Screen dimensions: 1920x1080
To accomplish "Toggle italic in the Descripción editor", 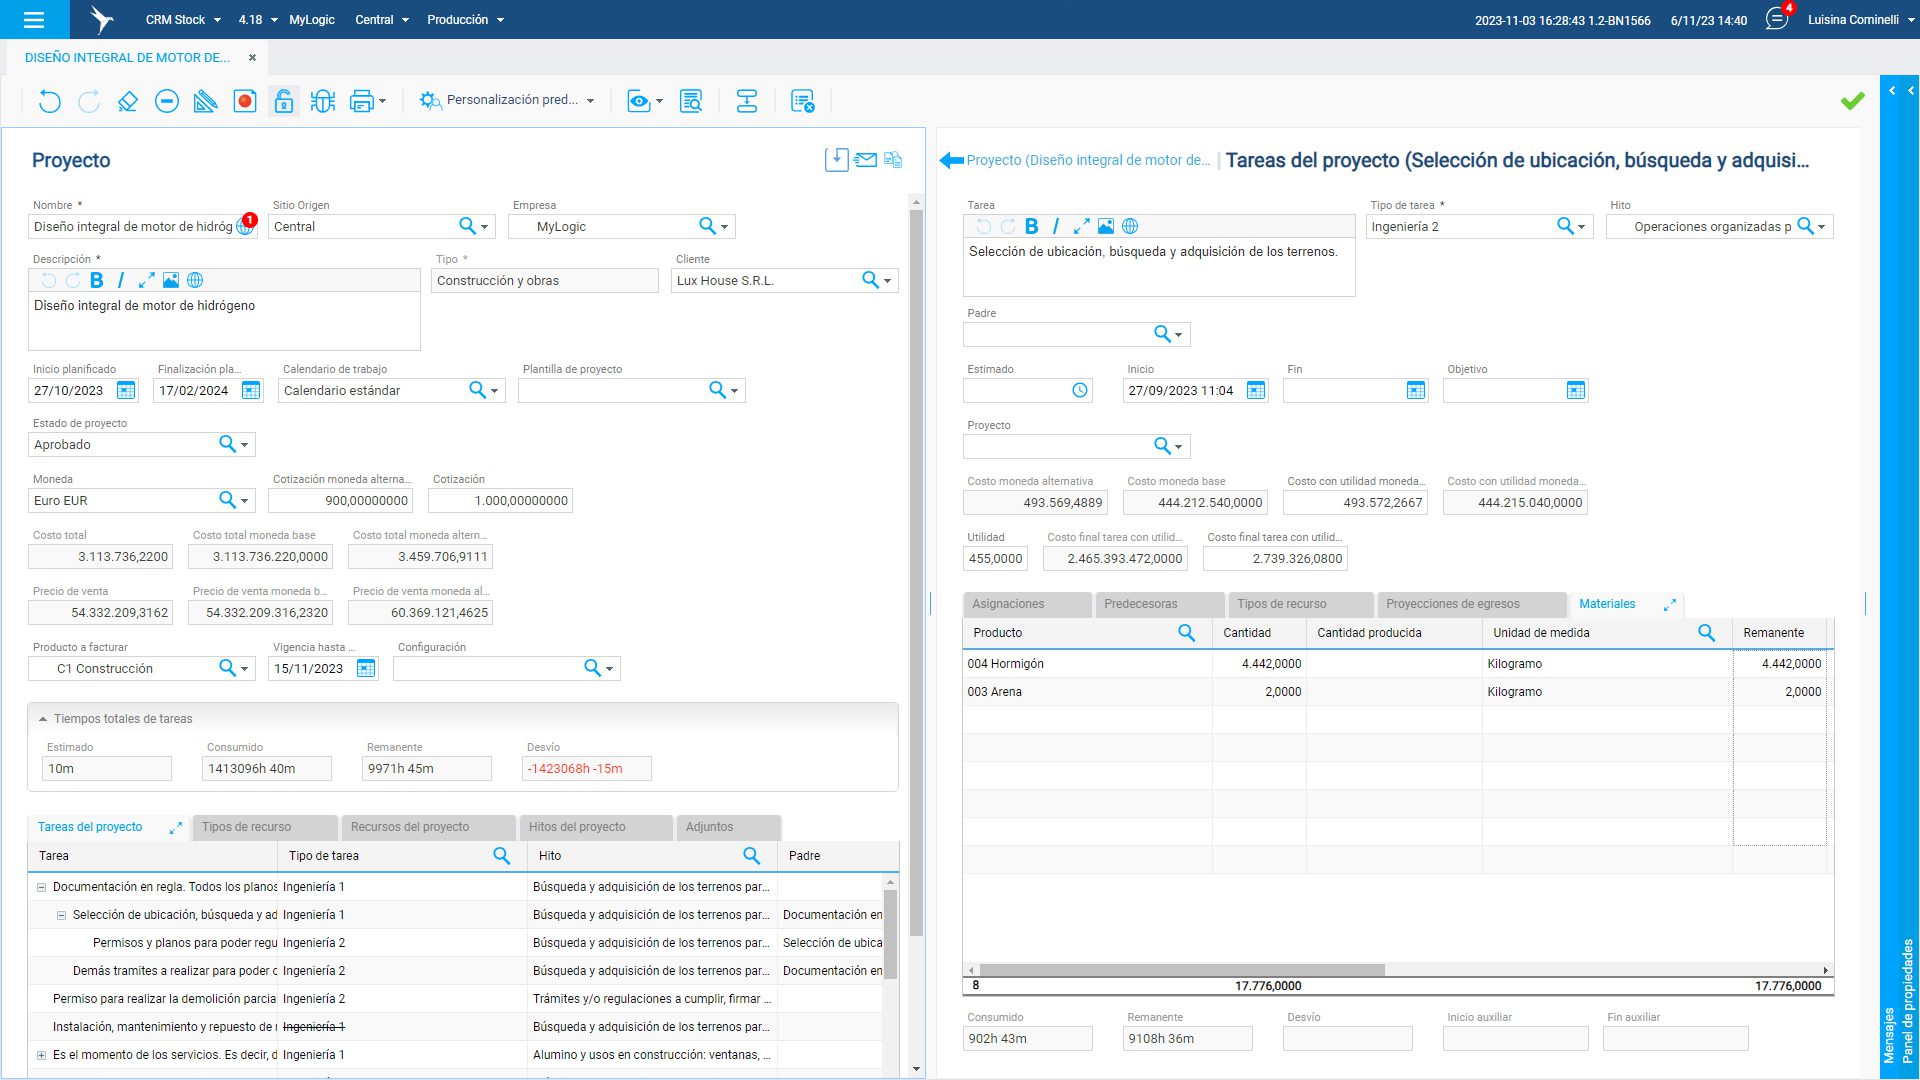I will click(121, 281).
